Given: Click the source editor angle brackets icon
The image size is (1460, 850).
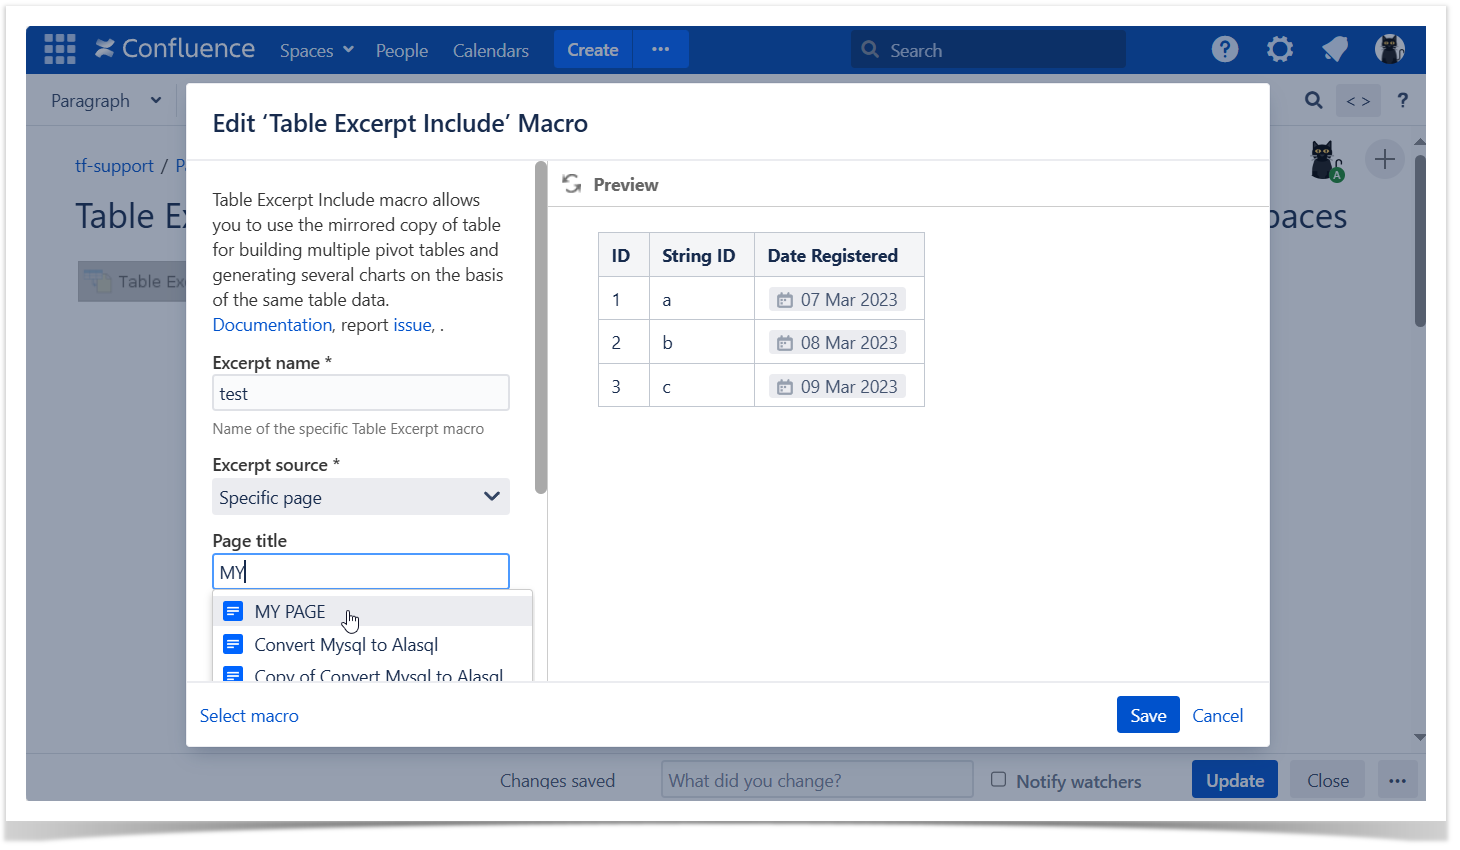Looking at the screenshot, I should tap(1358, 100).
